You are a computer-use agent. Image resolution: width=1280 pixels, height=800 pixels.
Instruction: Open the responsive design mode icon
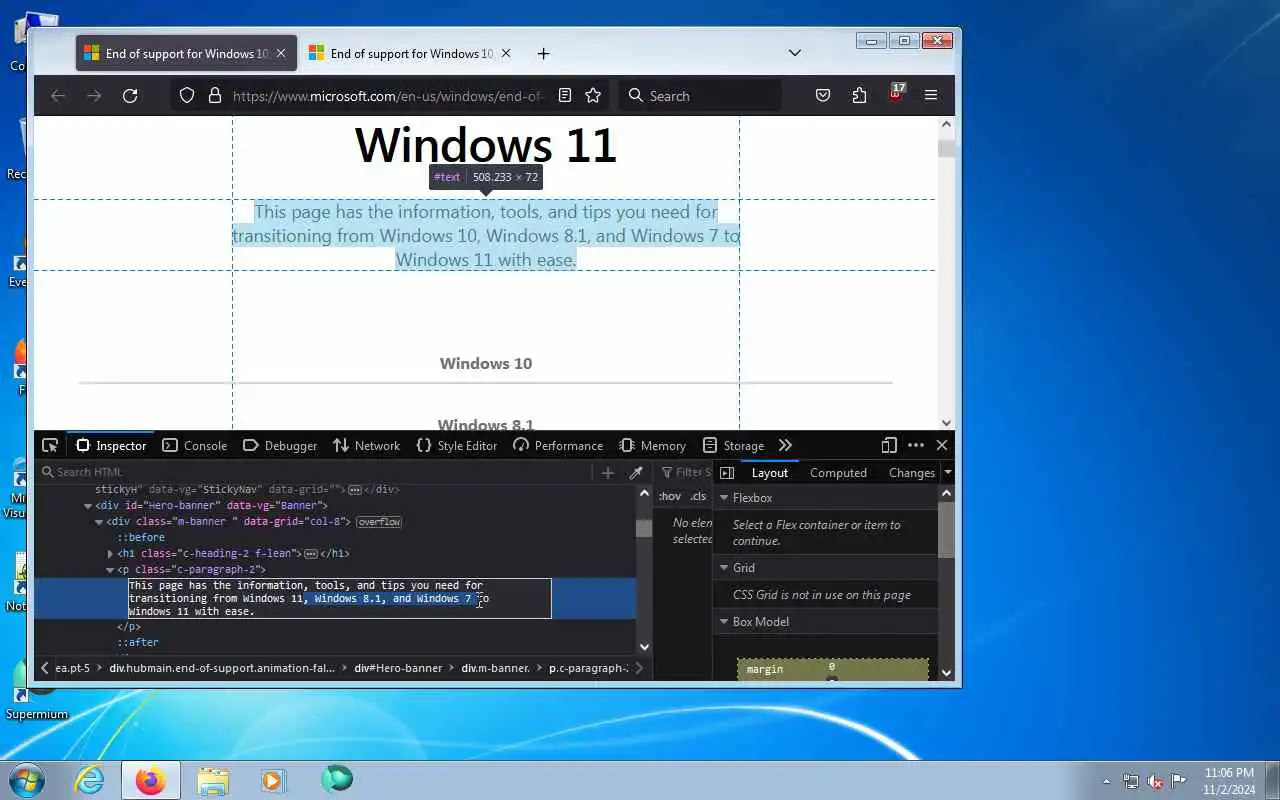tap(889, 445)
